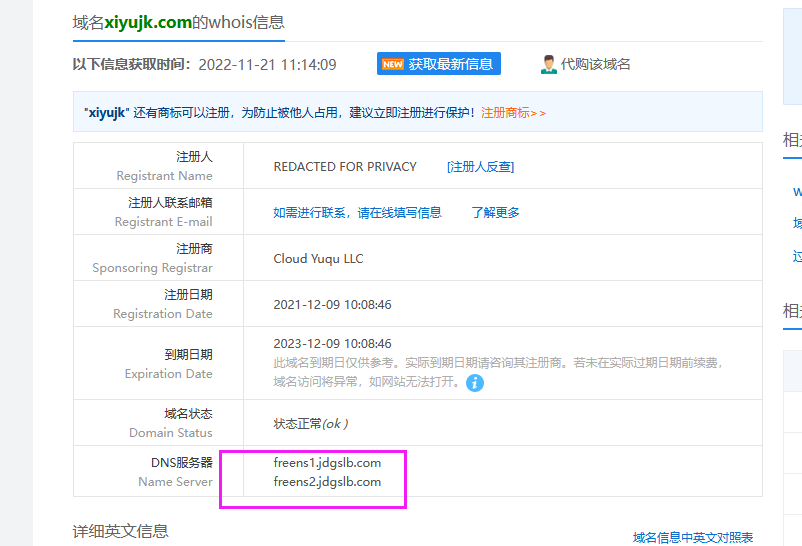Click 如需进行联系，请在线填写信息 link
The height and width of the screenshot is (546, 802).
[357, 213]
